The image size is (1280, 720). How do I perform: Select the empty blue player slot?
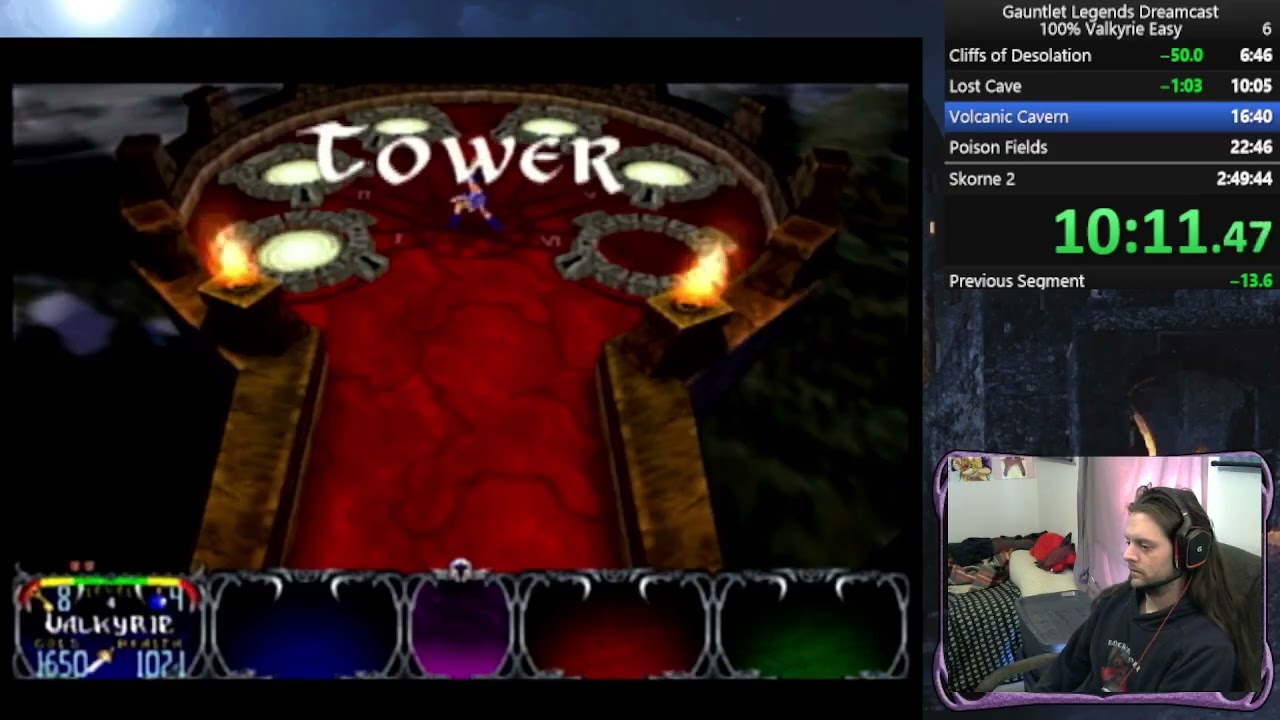306,626
